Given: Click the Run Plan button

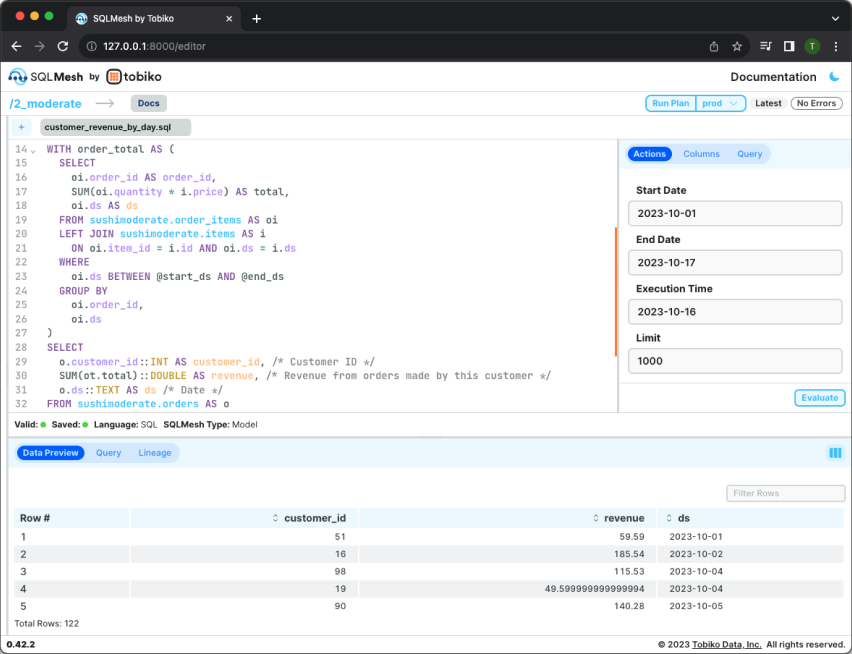Looking at the screenshot, I should 671,103.
